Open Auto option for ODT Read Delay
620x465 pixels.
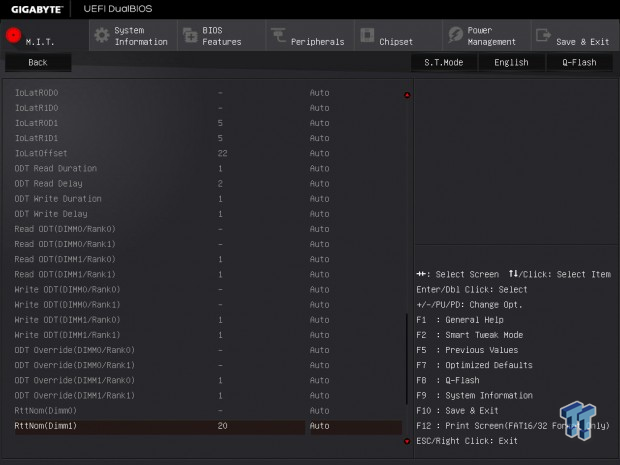[x=319, y=183]
